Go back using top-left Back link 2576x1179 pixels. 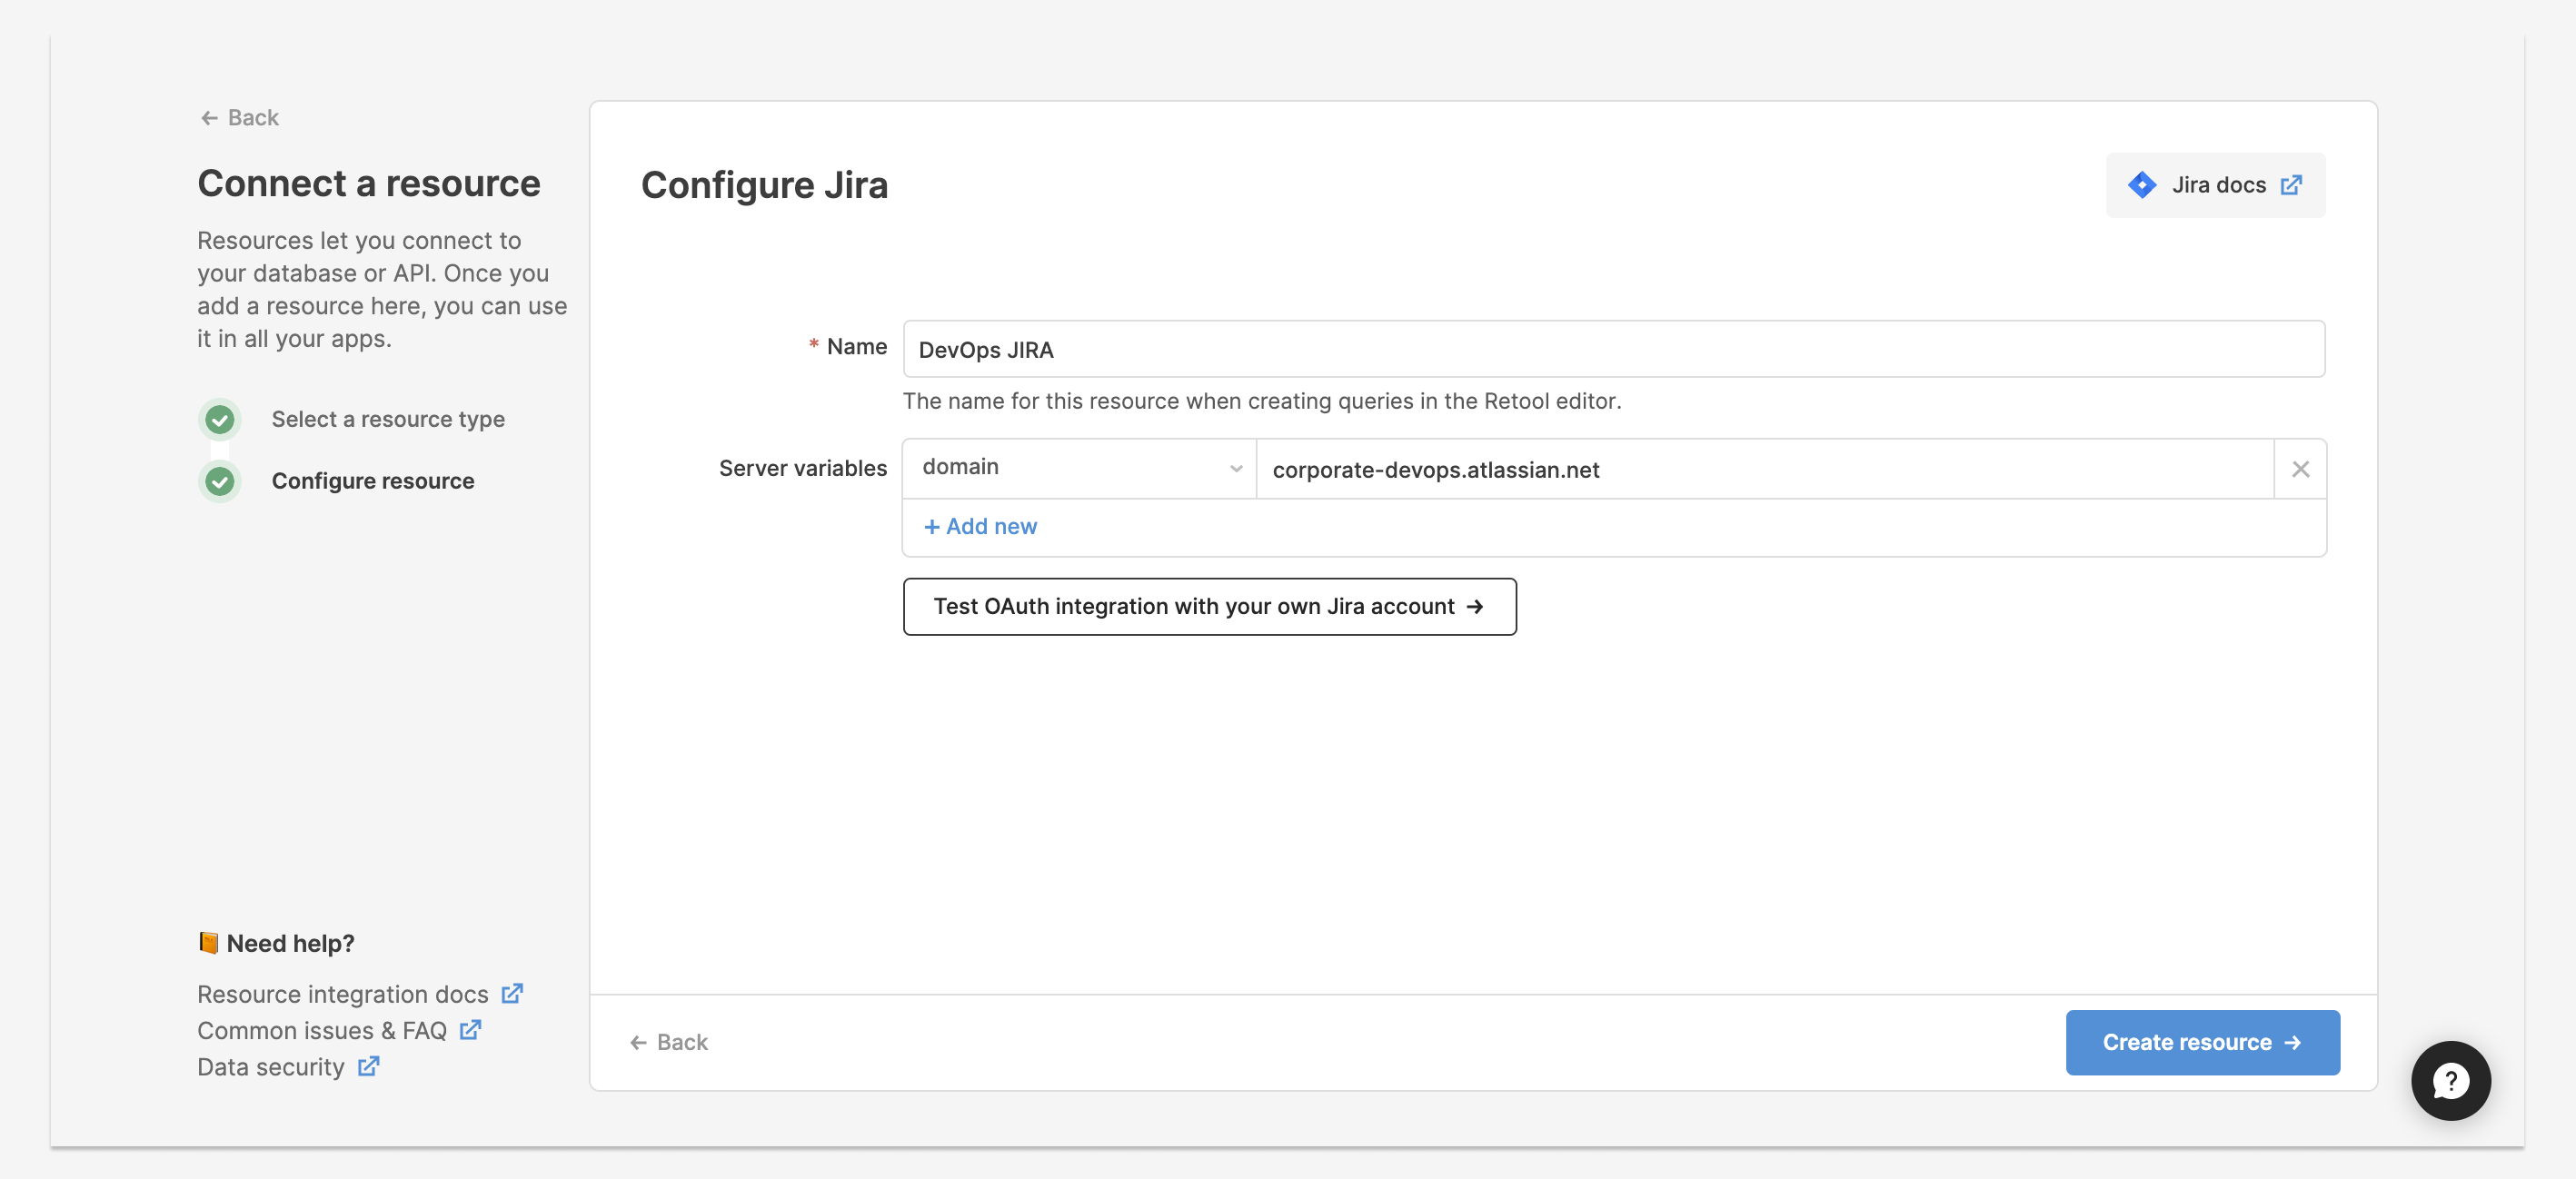239,118
